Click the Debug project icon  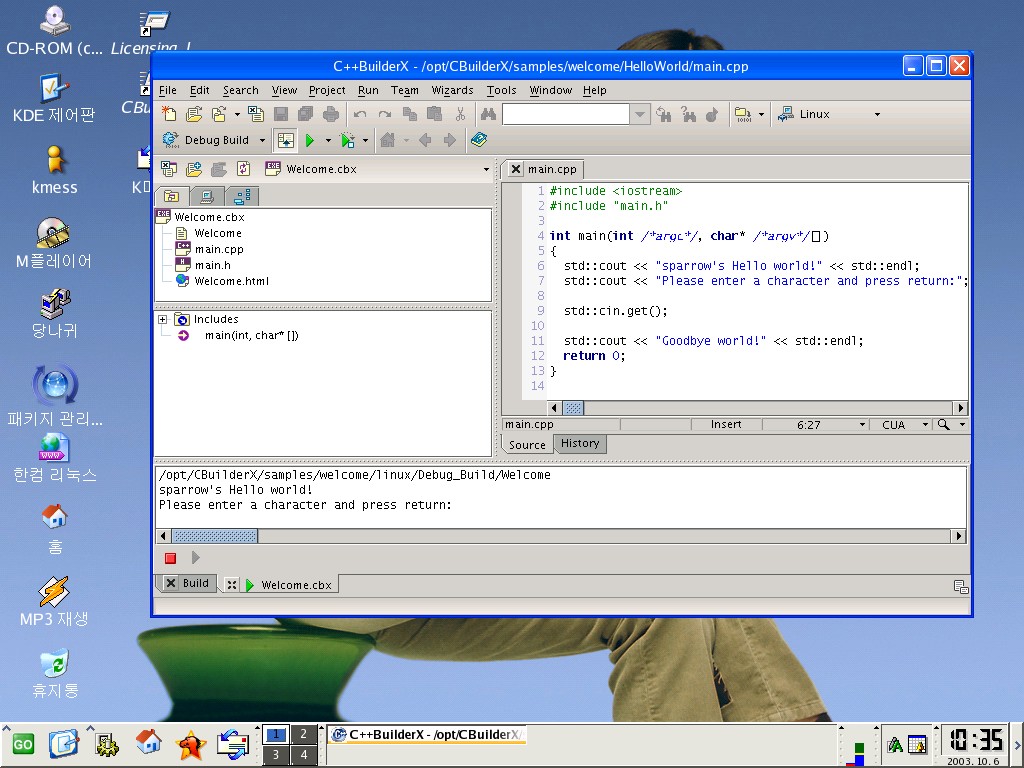(x=347, y=141)
